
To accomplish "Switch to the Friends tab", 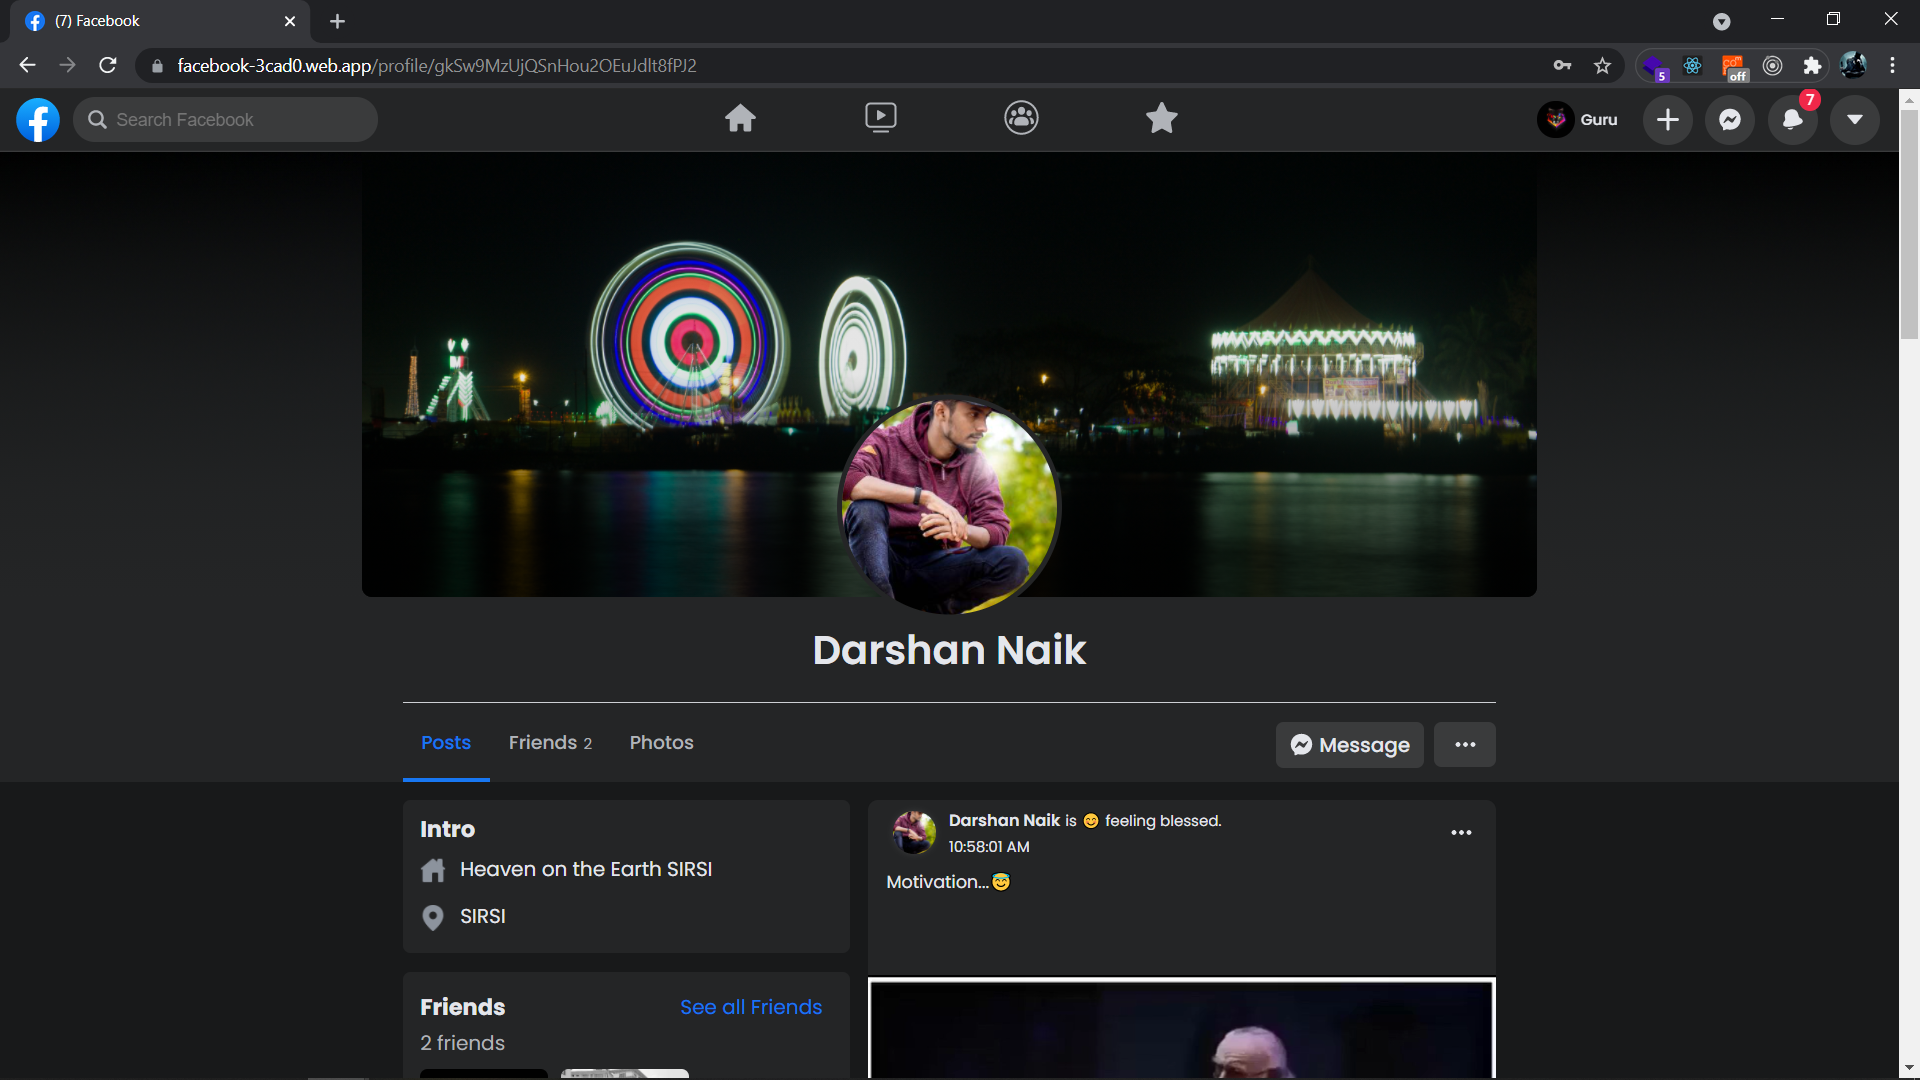I will [550, 743].
